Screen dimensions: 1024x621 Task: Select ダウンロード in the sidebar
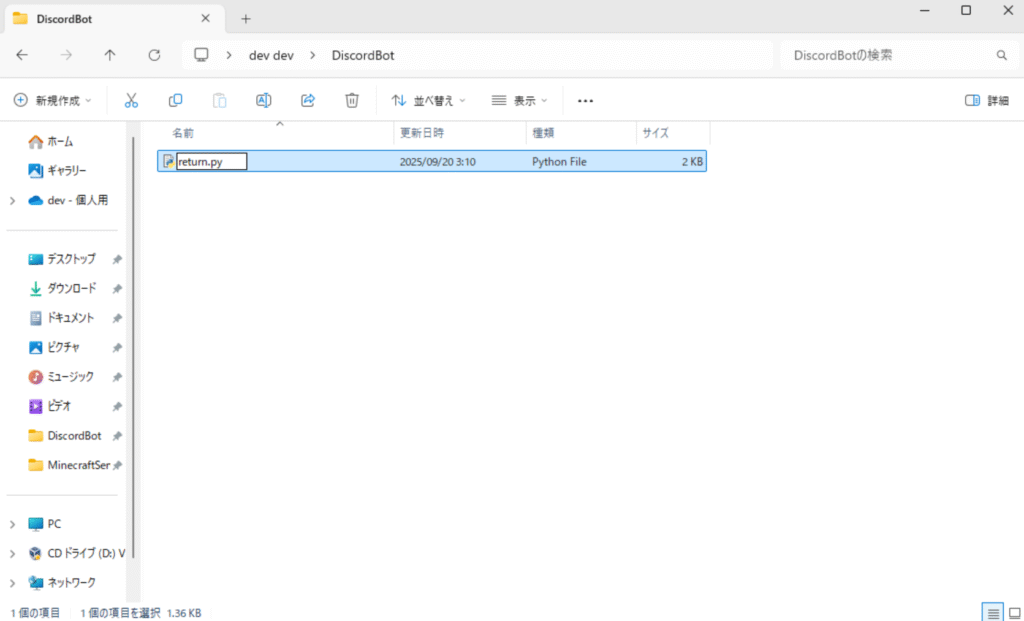coord(71,288)
